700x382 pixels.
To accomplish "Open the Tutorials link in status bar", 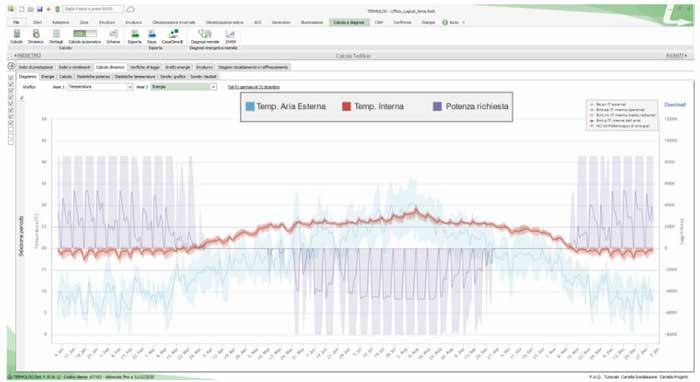I will pyautogui.click(x=612, y=377).
